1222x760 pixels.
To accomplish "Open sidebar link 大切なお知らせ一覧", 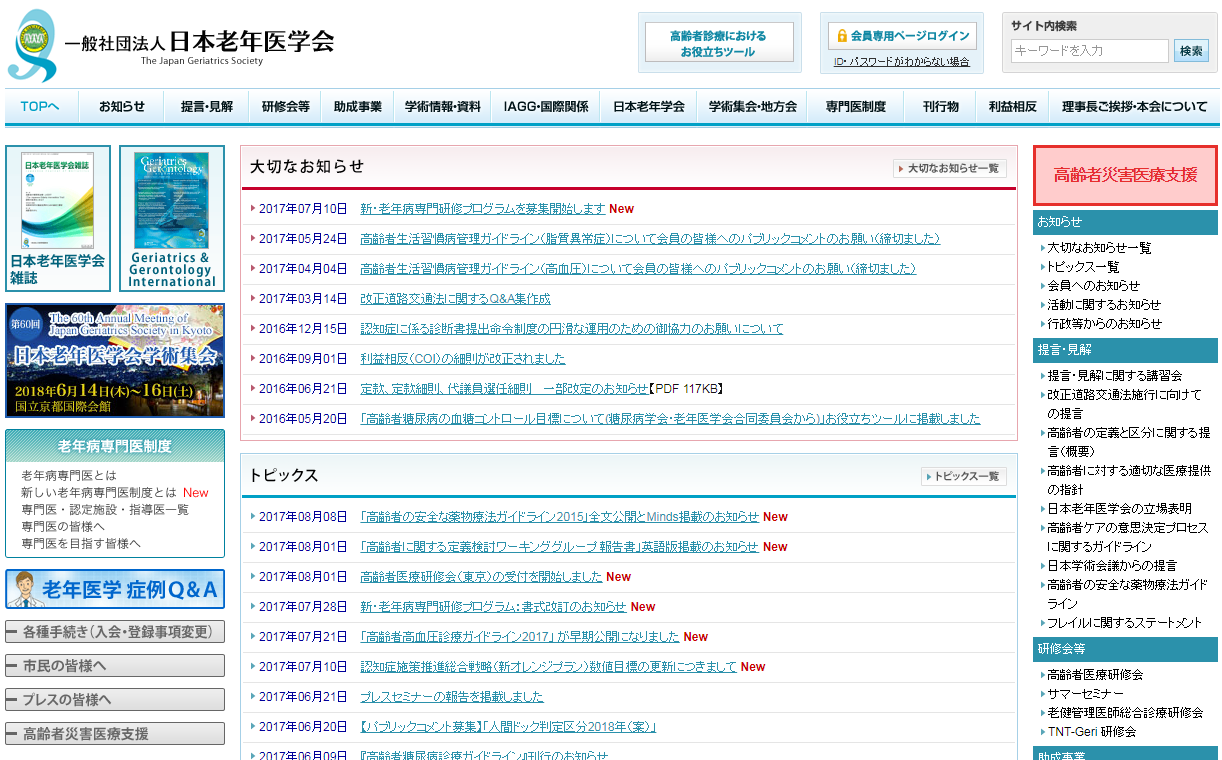I will [x=1099, y=247].
